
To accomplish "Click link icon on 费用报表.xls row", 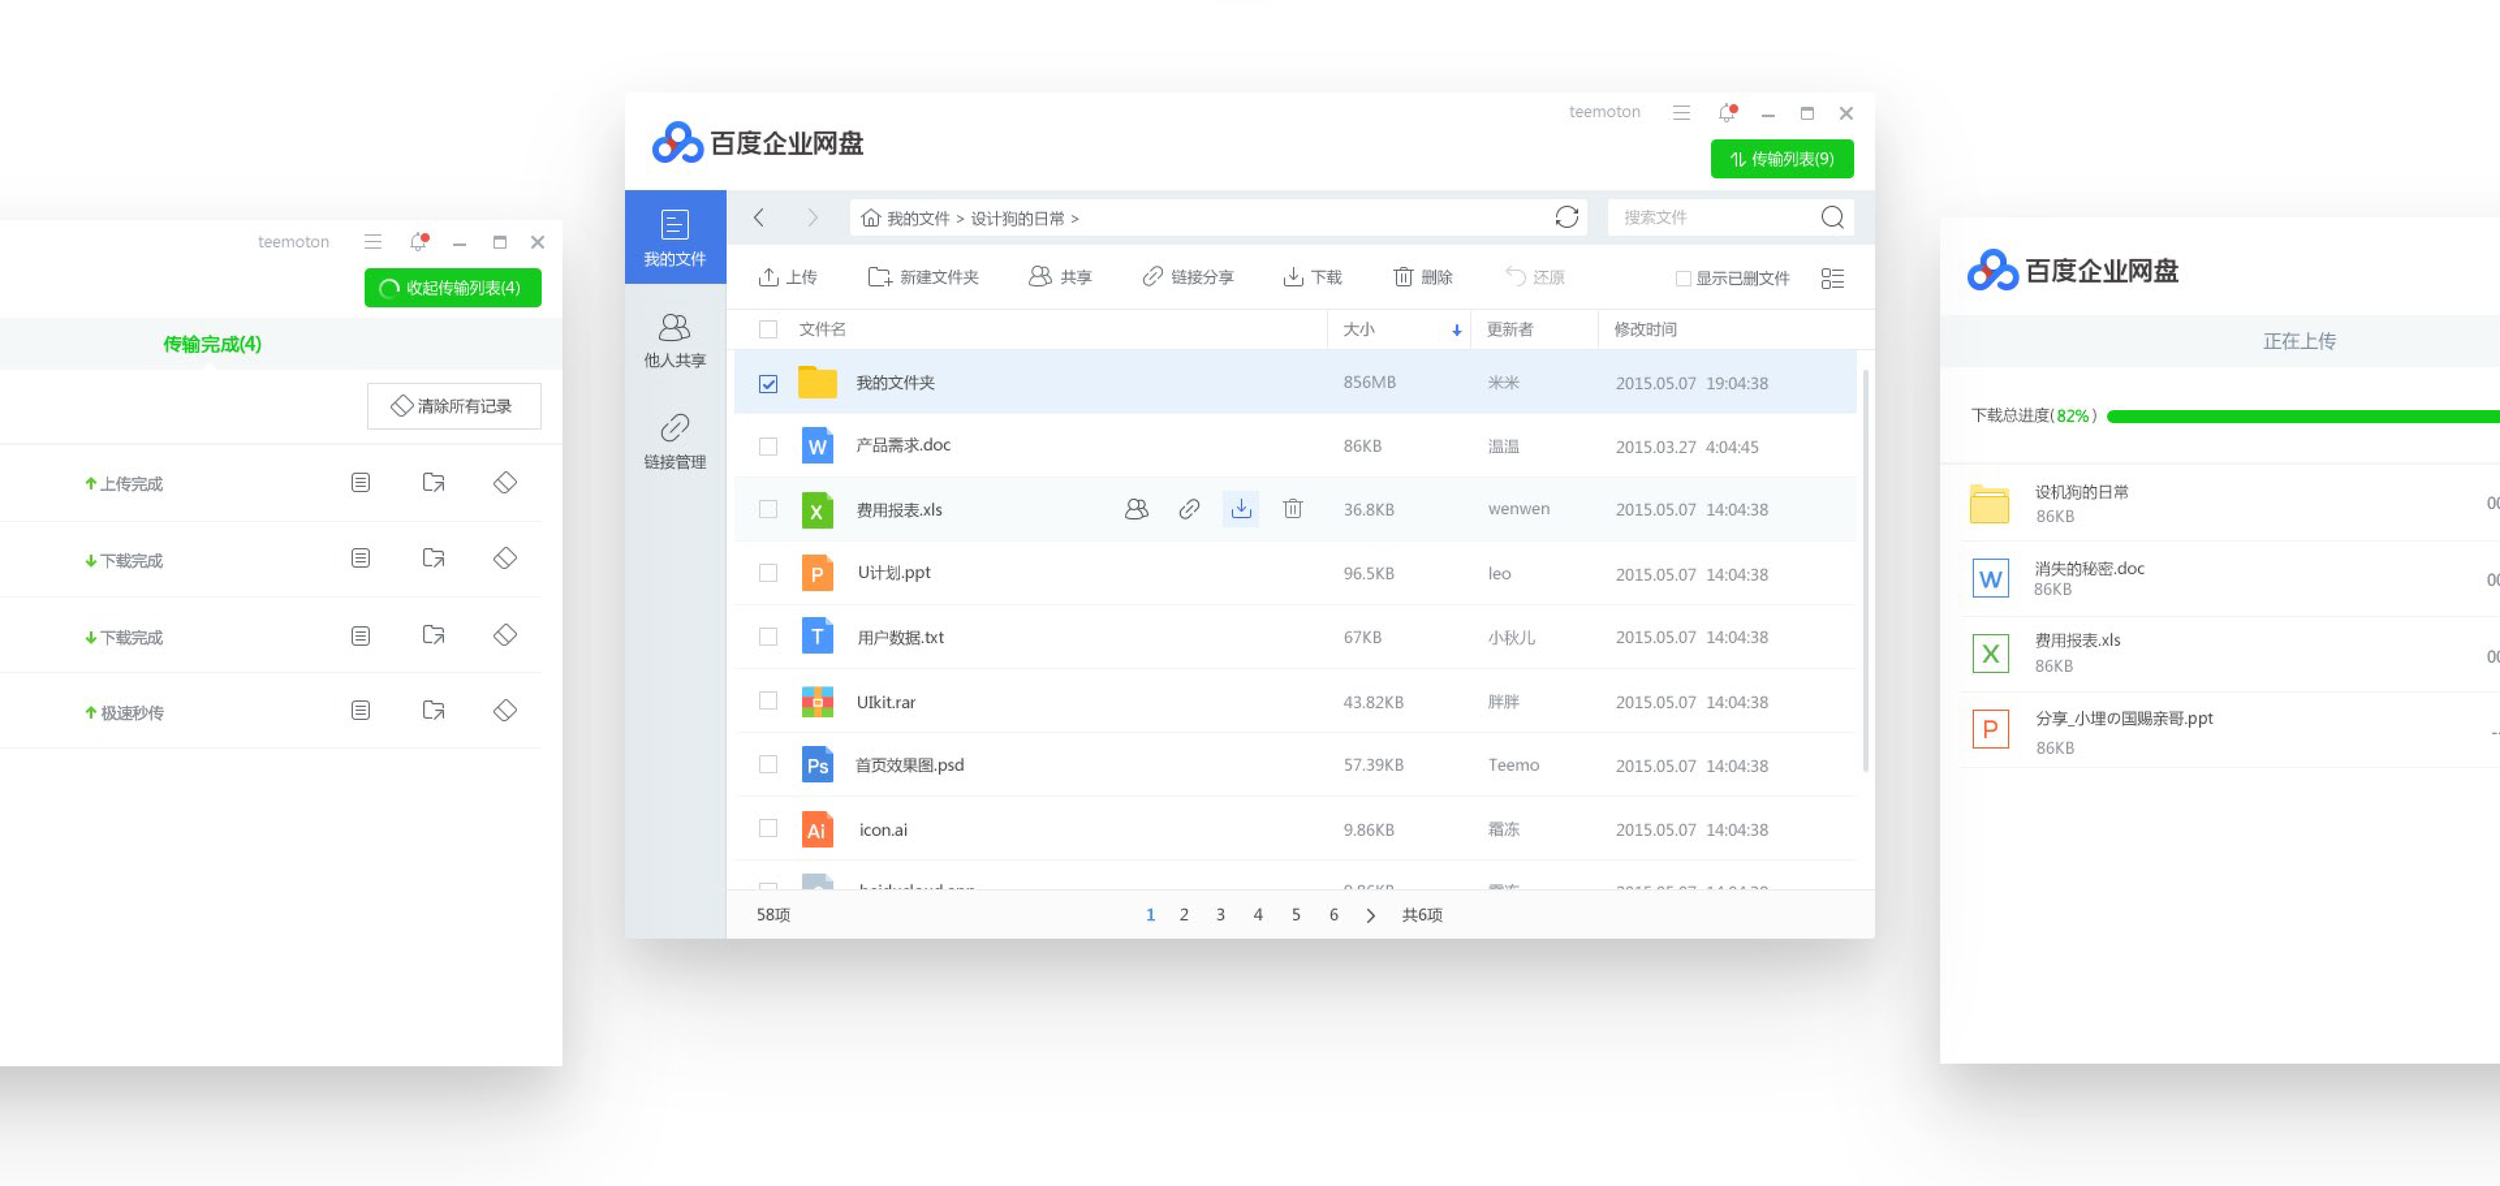I will click(x=1189, y=509).
